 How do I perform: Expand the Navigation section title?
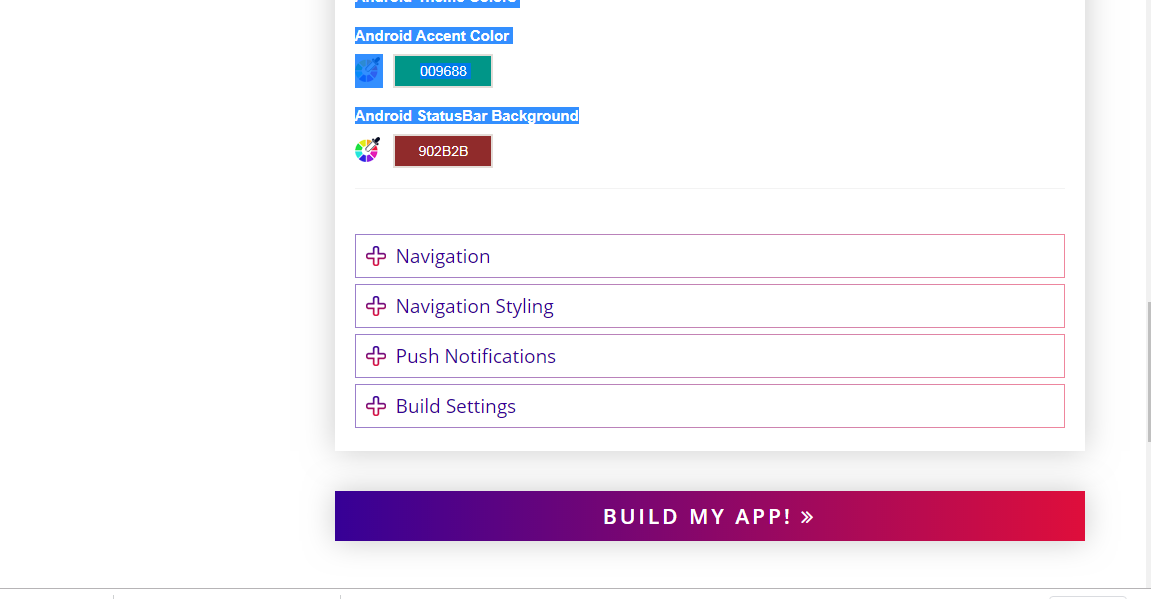coord(443,256)
